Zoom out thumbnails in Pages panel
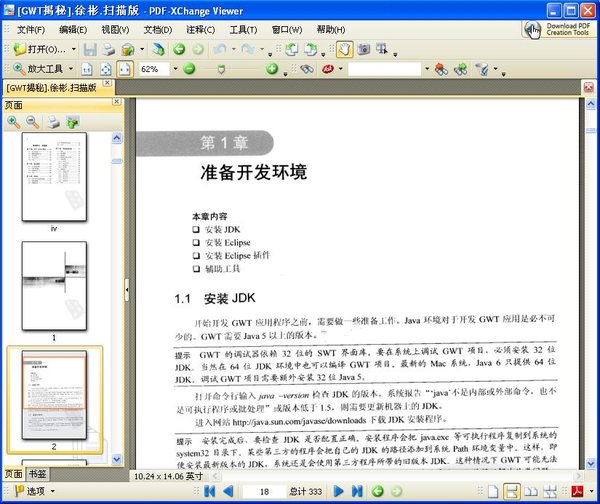Image resolution: width=600 pixels, height=504 pixels. point(33,122)
